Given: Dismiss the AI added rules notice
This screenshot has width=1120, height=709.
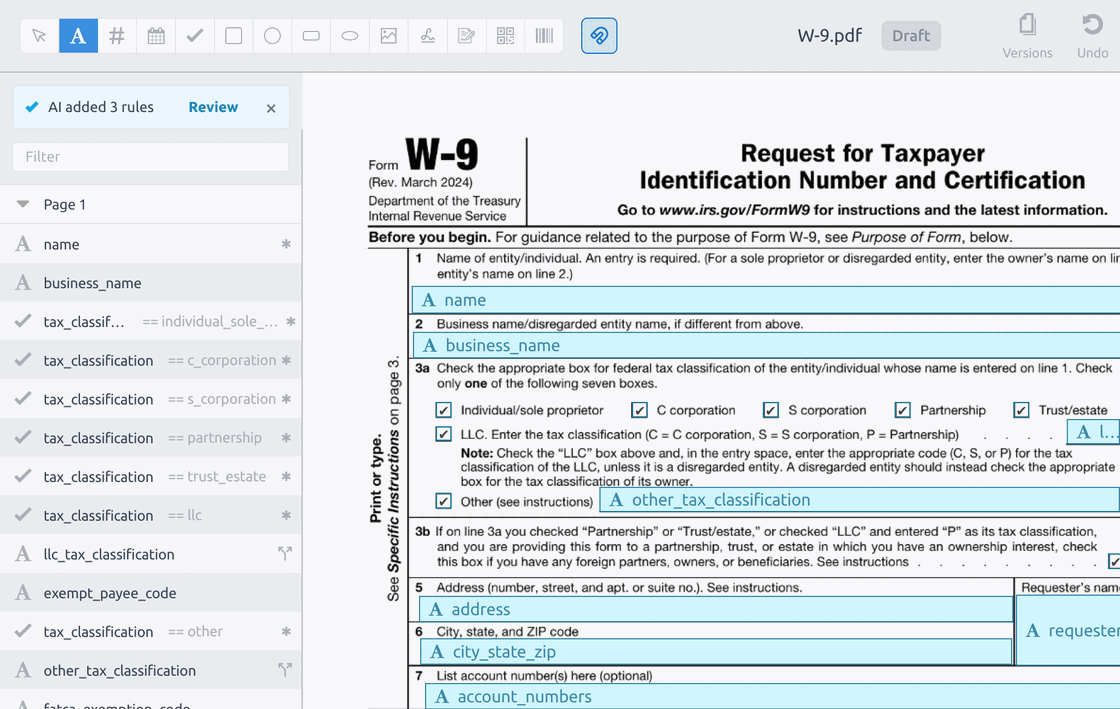Looking at the screenshot, I should [271, 109].
